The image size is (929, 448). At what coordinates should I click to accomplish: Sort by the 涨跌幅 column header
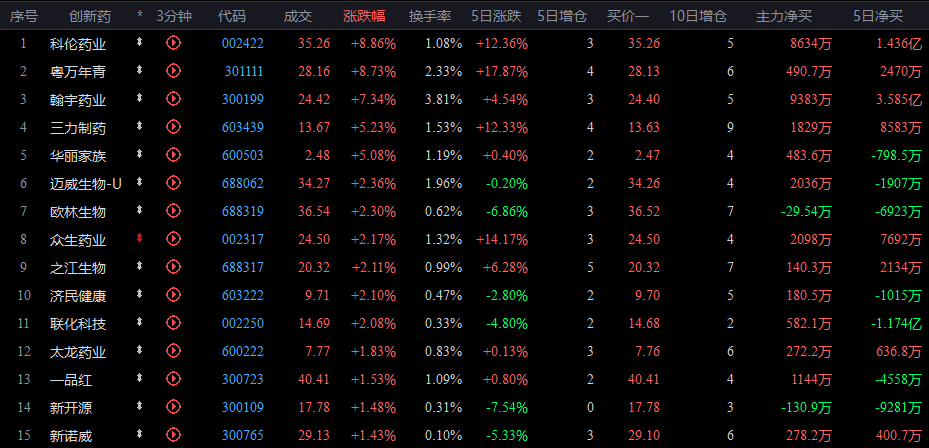coord(364,16)
